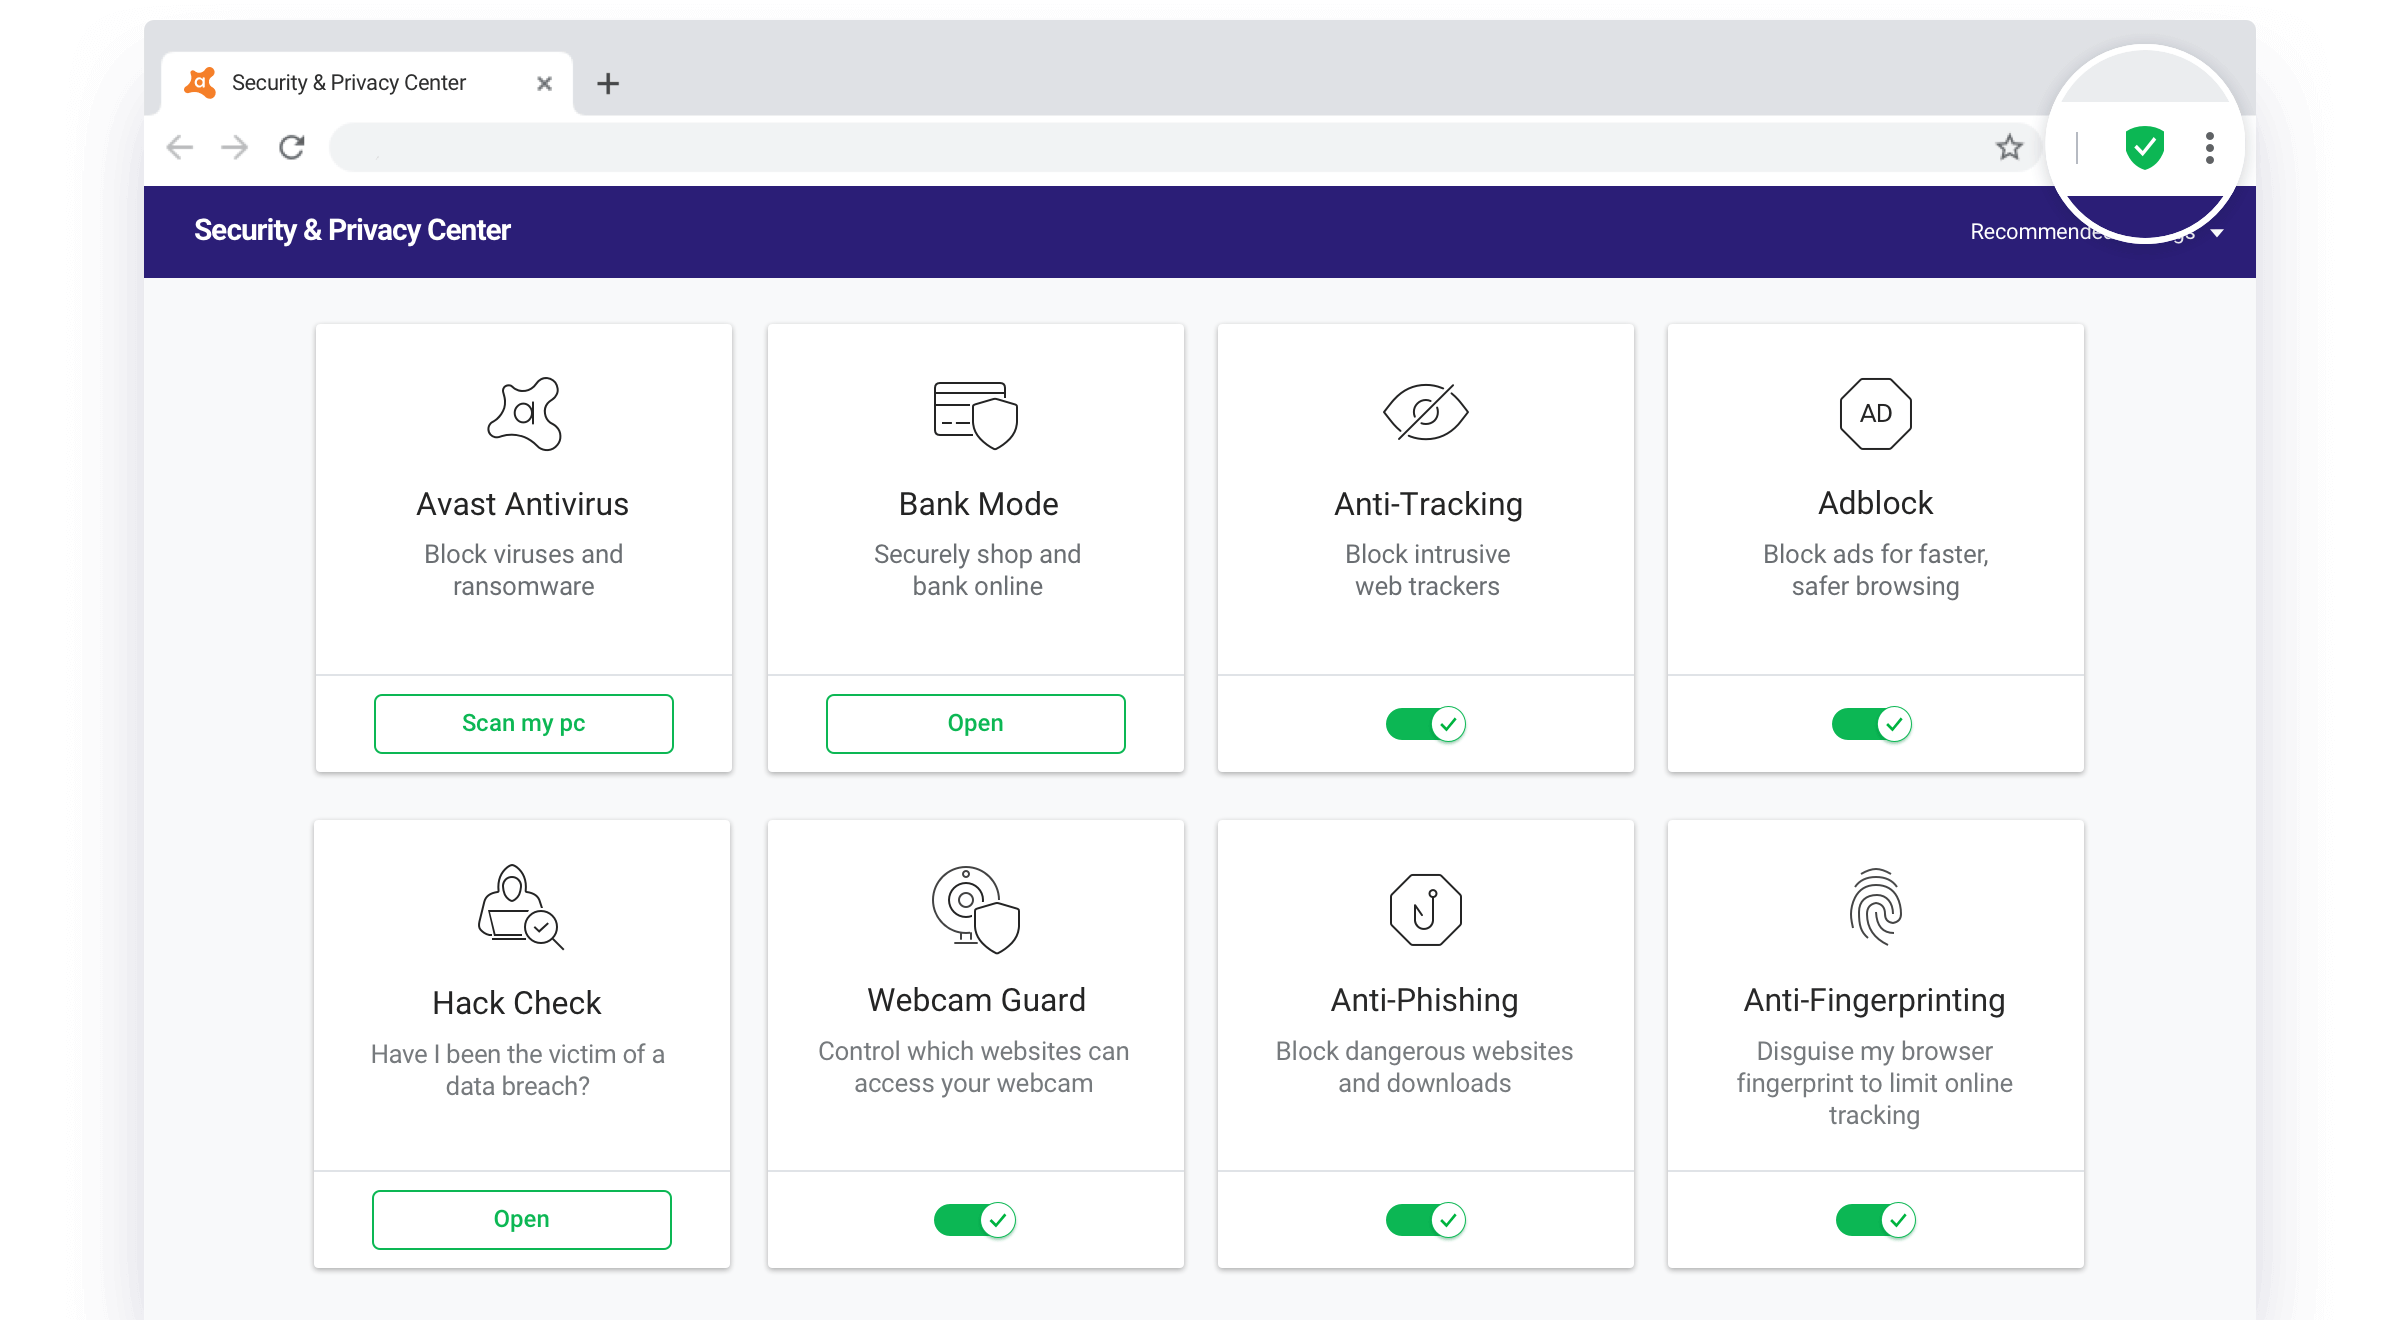Image resolution: width=2400 pixels, height=1320 pixels.
Task: Click the browser address bar
Action: coord(1150,148)
